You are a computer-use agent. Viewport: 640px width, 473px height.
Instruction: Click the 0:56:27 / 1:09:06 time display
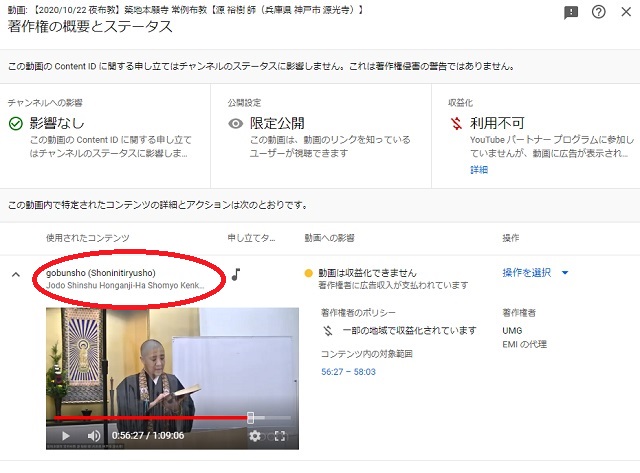pyautogui.click(x=148, y=435)
